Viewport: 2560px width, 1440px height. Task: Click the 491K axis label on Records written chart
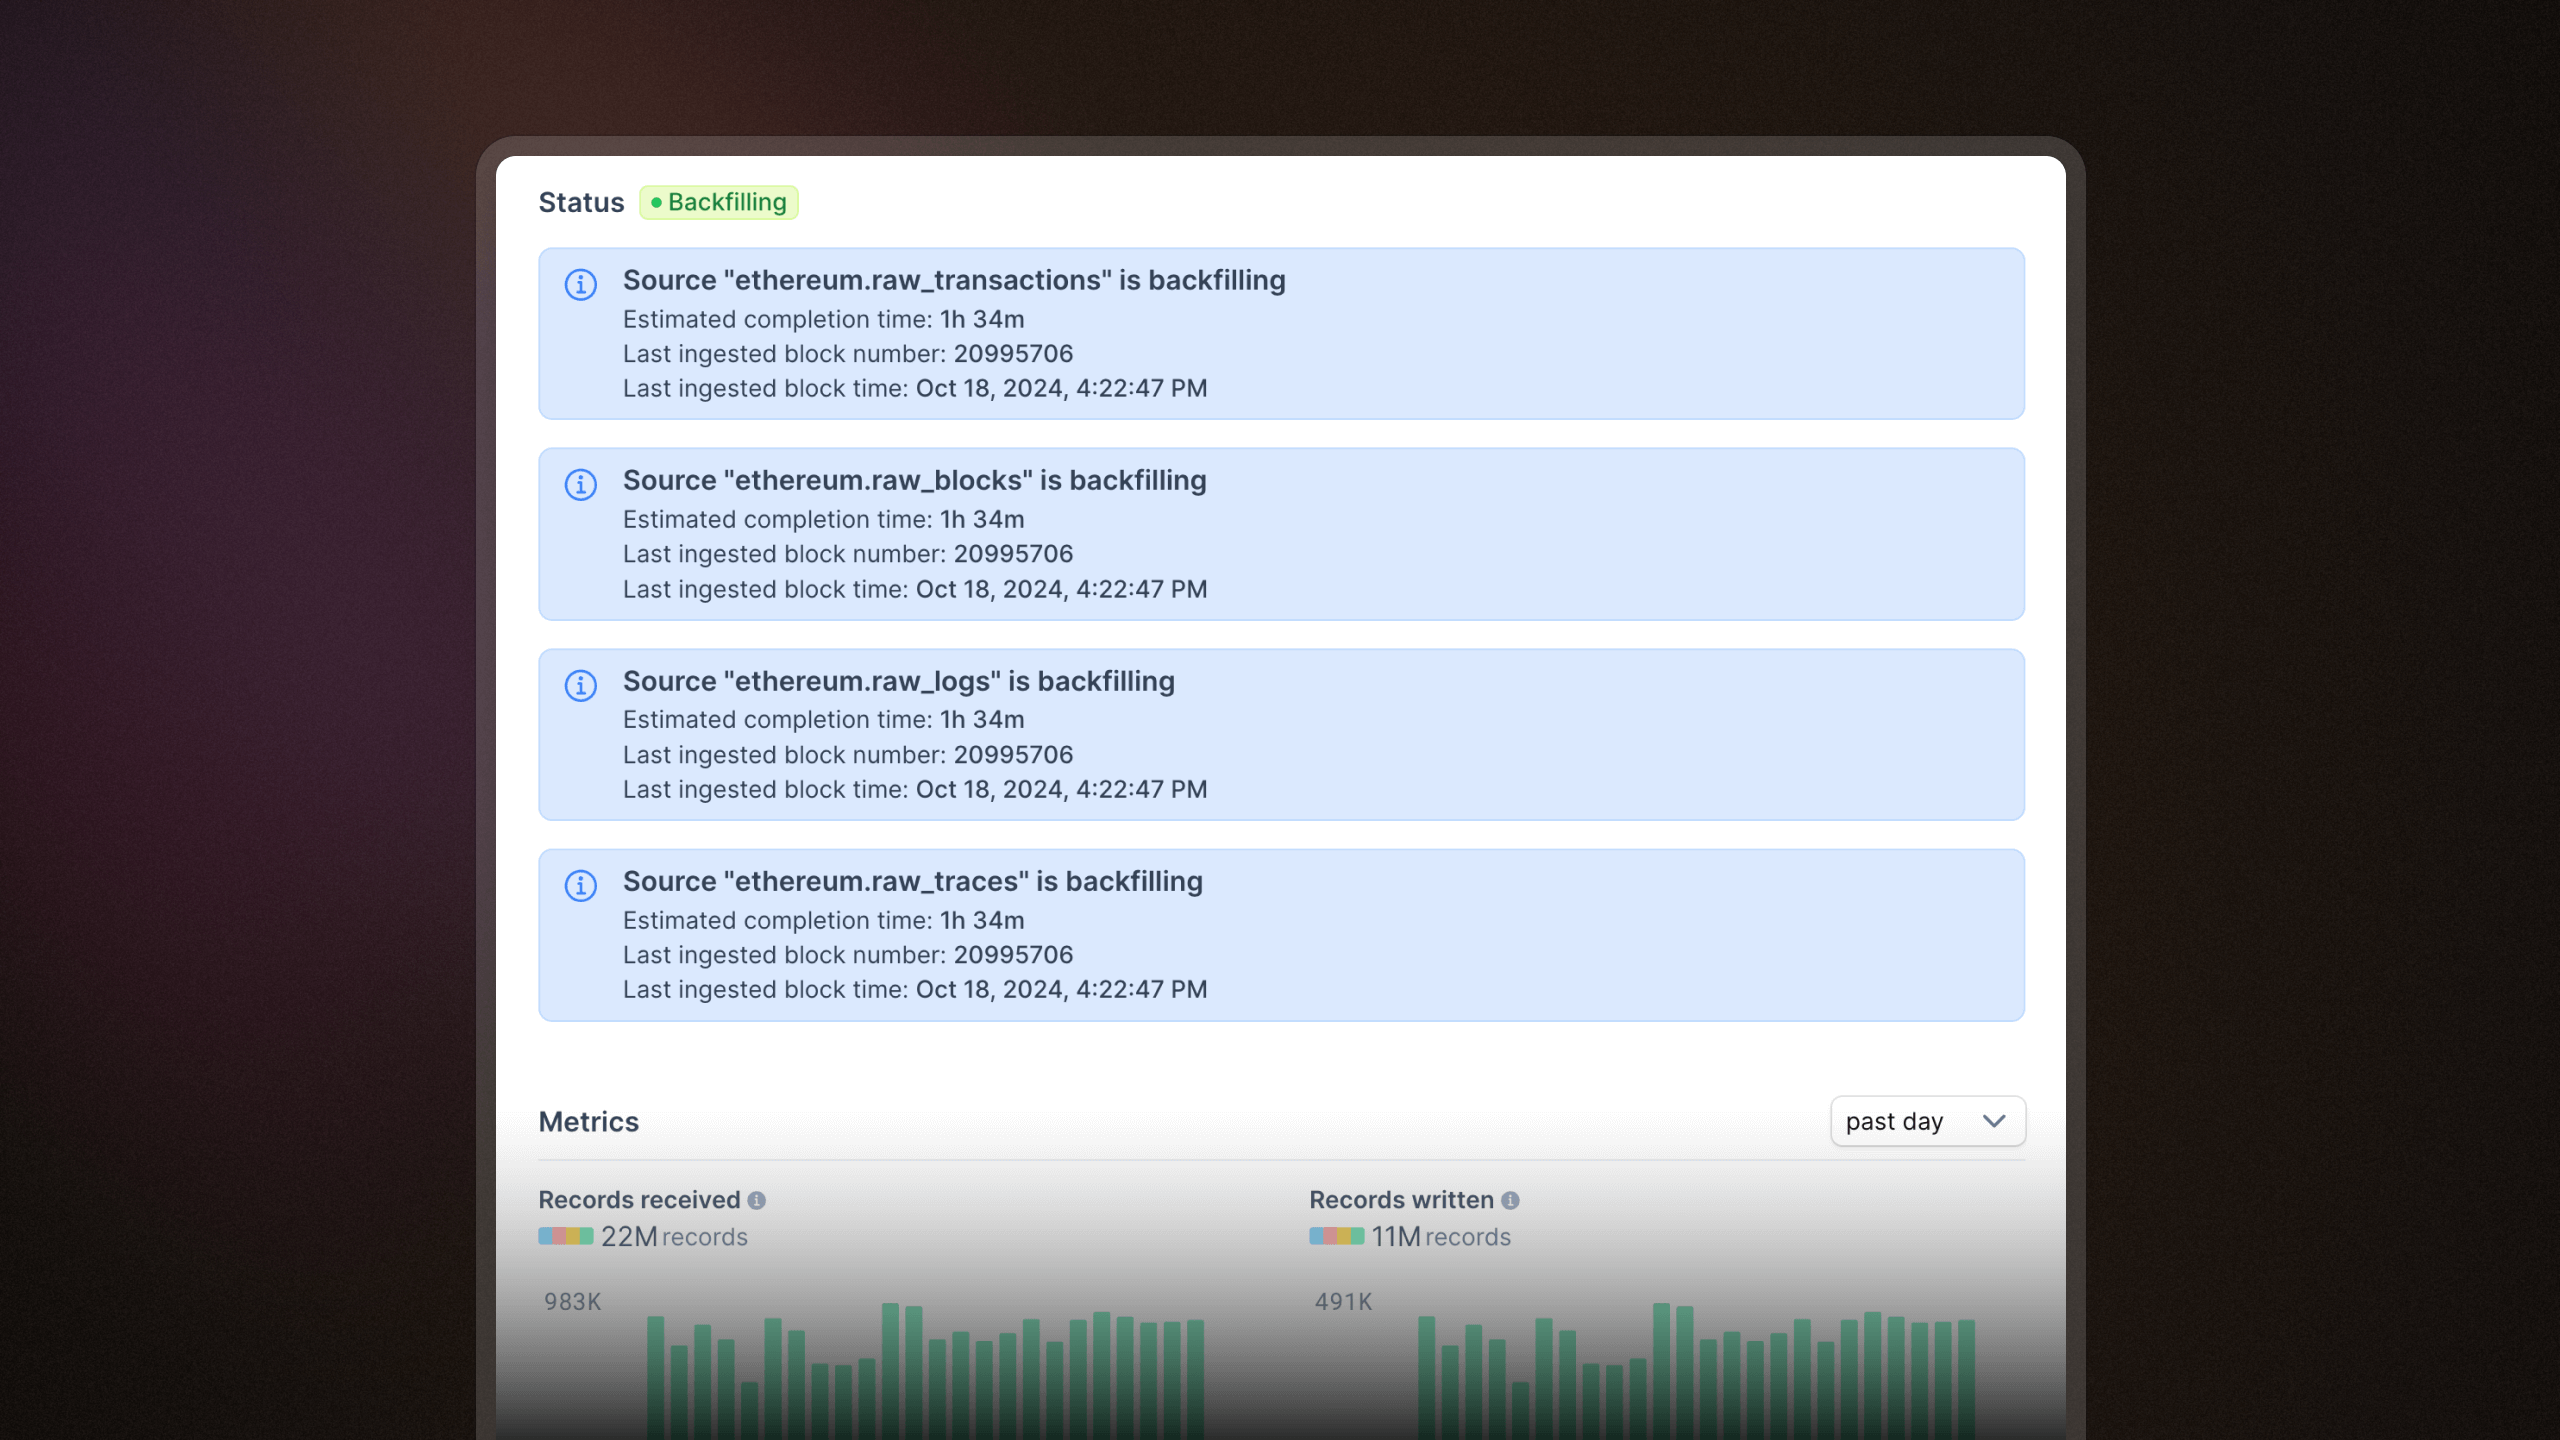tap(1343, 1302)
